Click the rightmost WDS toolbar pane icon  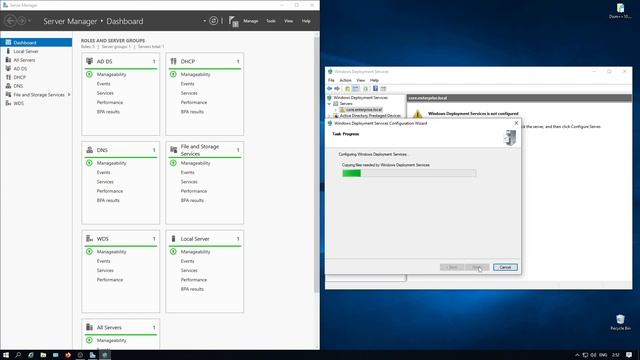[383, 89]
